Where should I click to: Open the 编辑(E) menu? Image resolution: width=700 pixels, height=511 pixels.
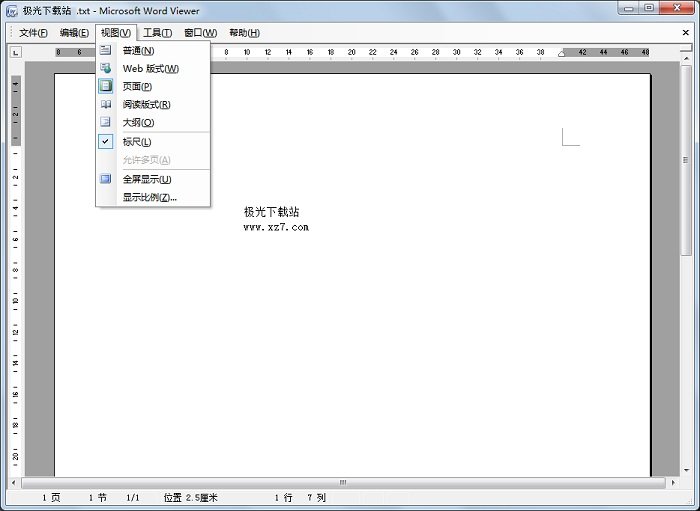[x=74, y=33]
